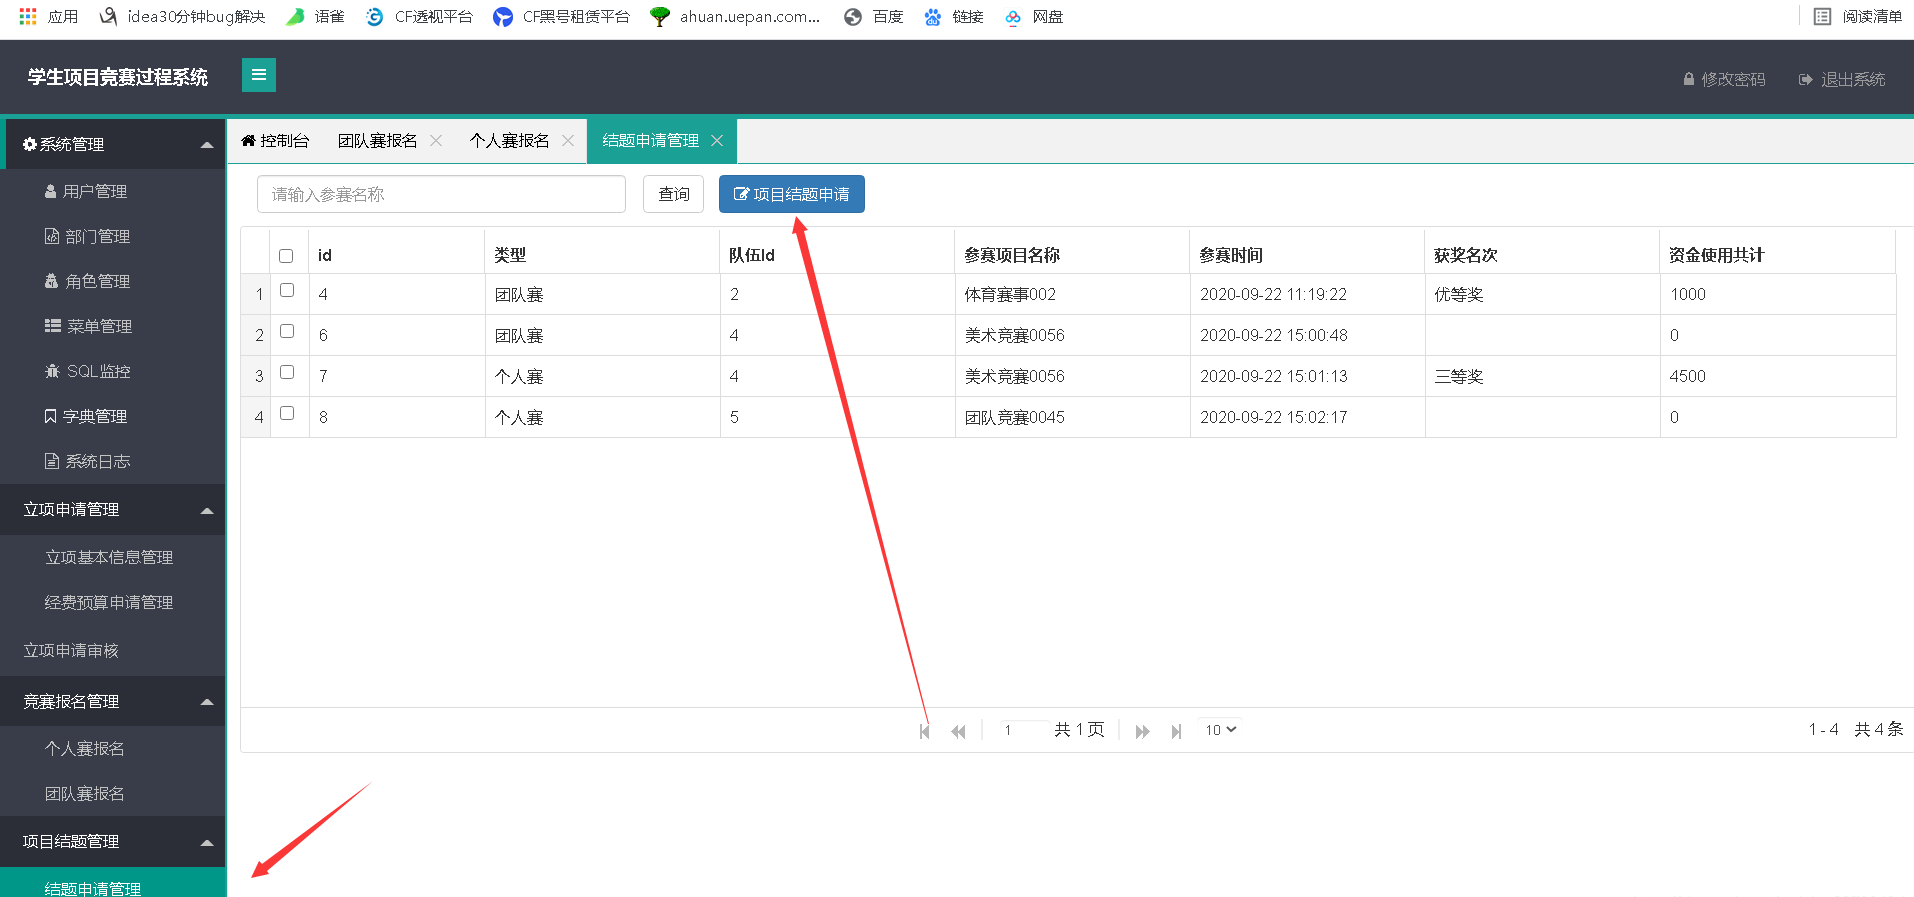This screenshot has width=1914, height=897.
Task: Go to previous page in pager
Action: coord(959,731)
